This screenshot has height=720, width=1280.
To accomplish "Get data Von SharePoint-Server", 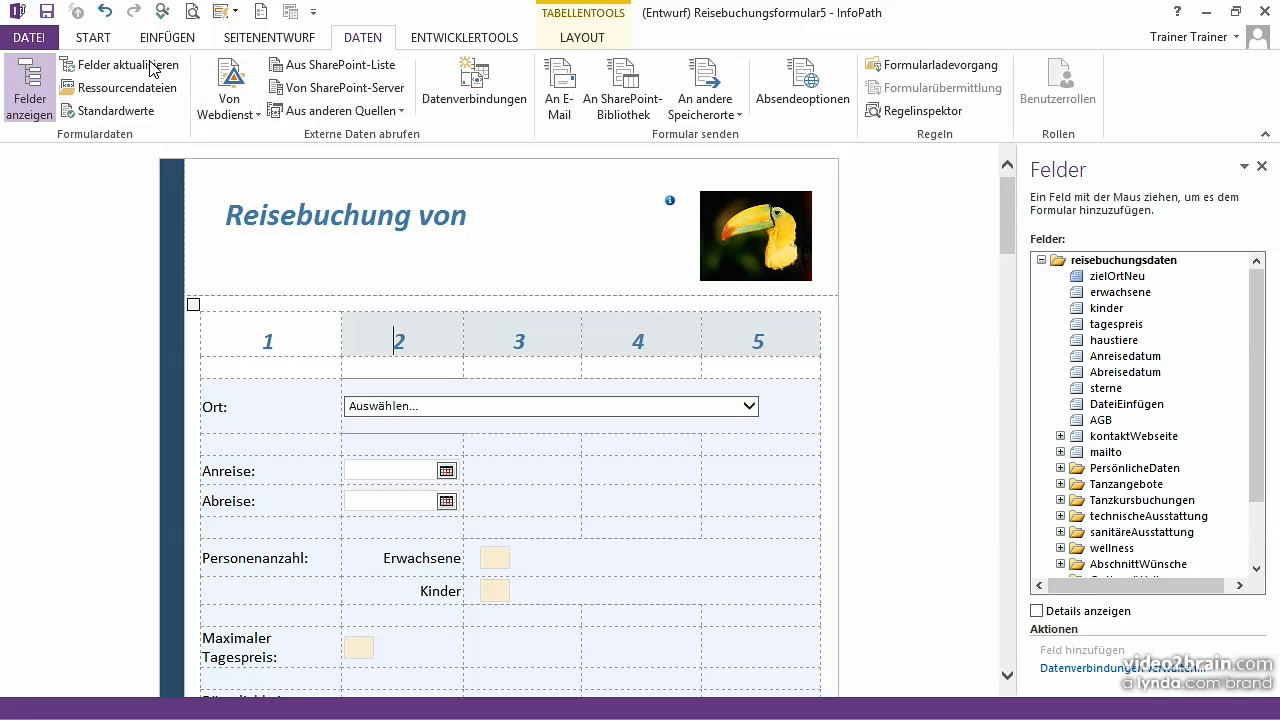I will point(336,88).
